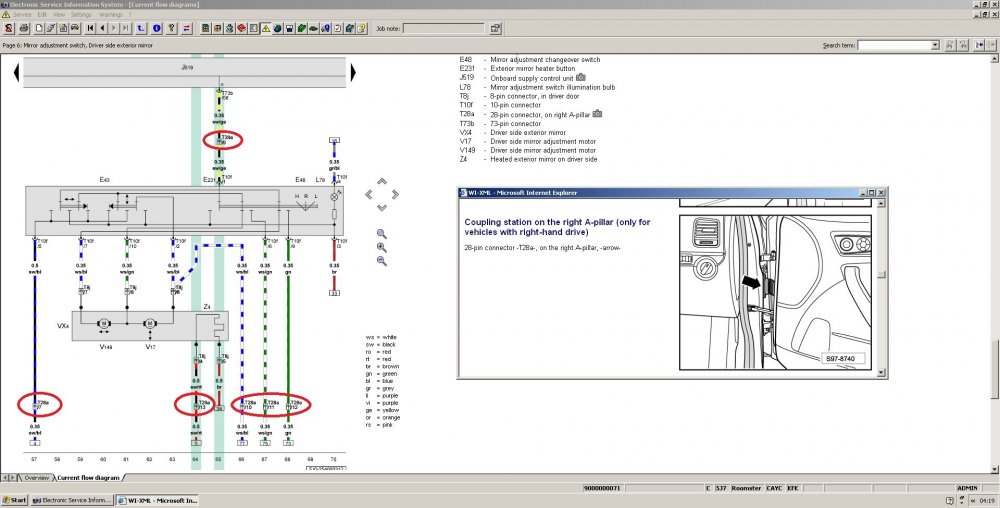
Task: Click the A-pillar coupling station illustration
Action: [x=776, y=292]
